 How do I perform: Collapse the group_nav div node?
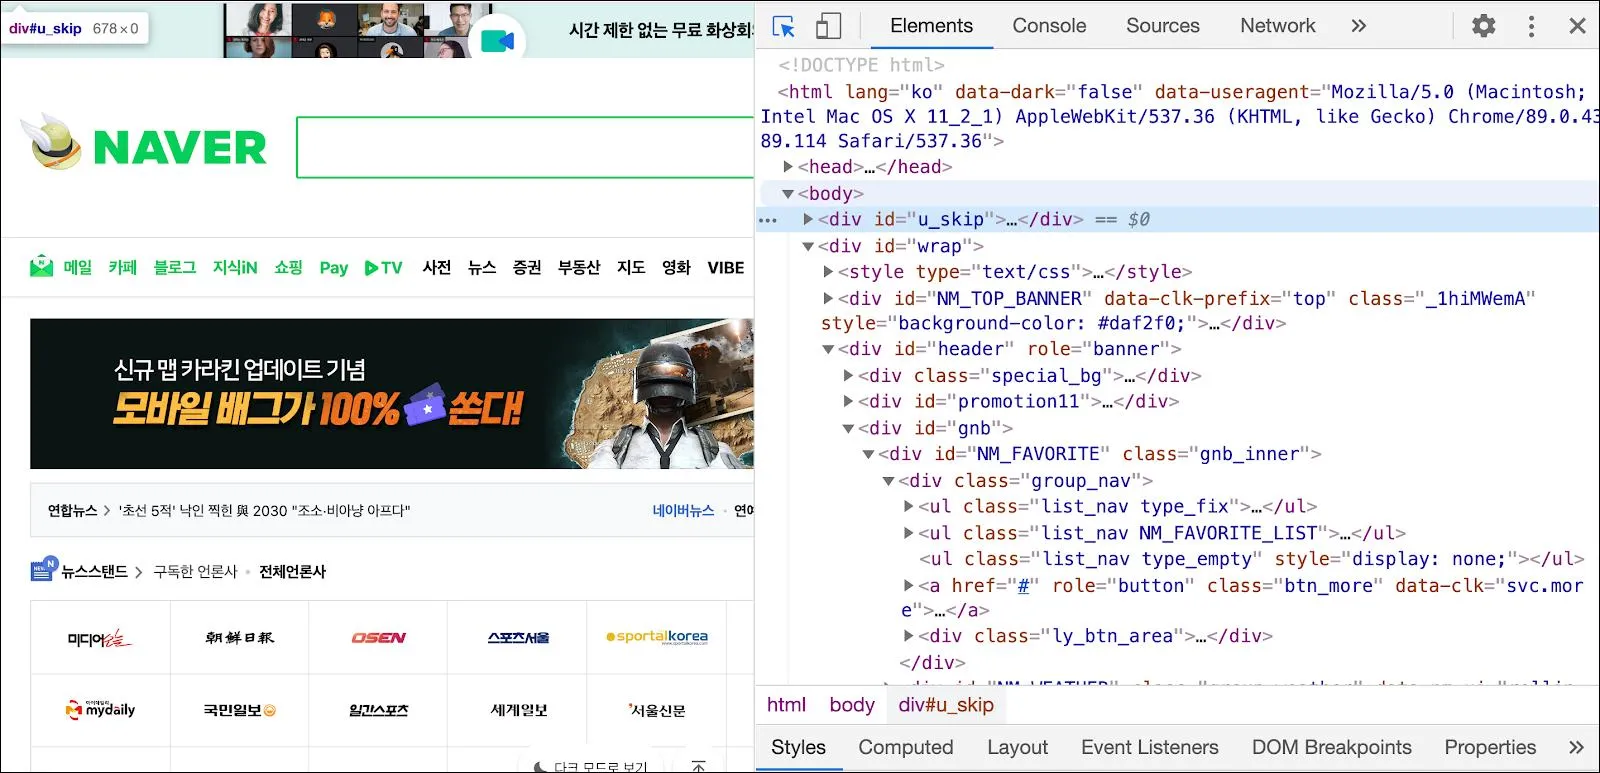click(x=888, y=481)
